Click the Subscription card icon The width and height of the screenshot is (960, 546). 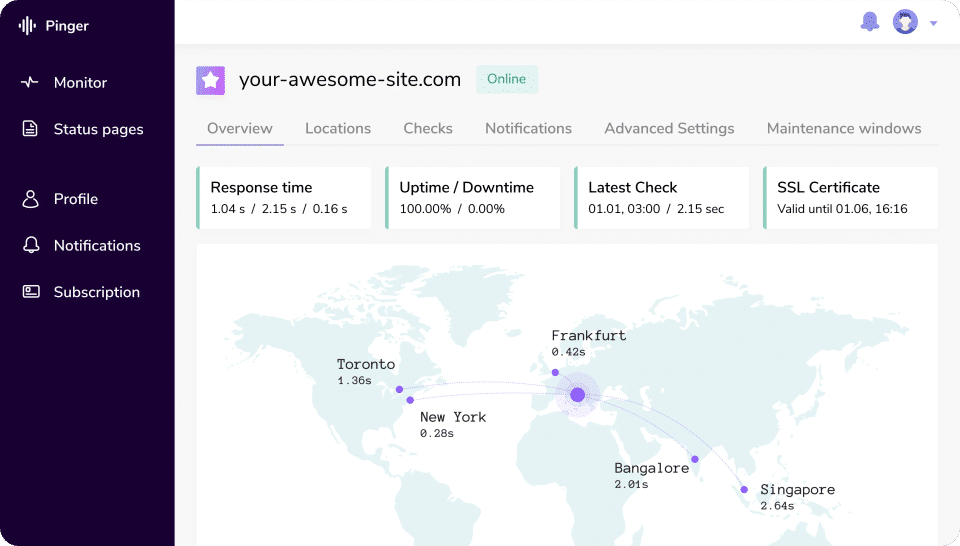pyautogui.click(x=31, y=291)
